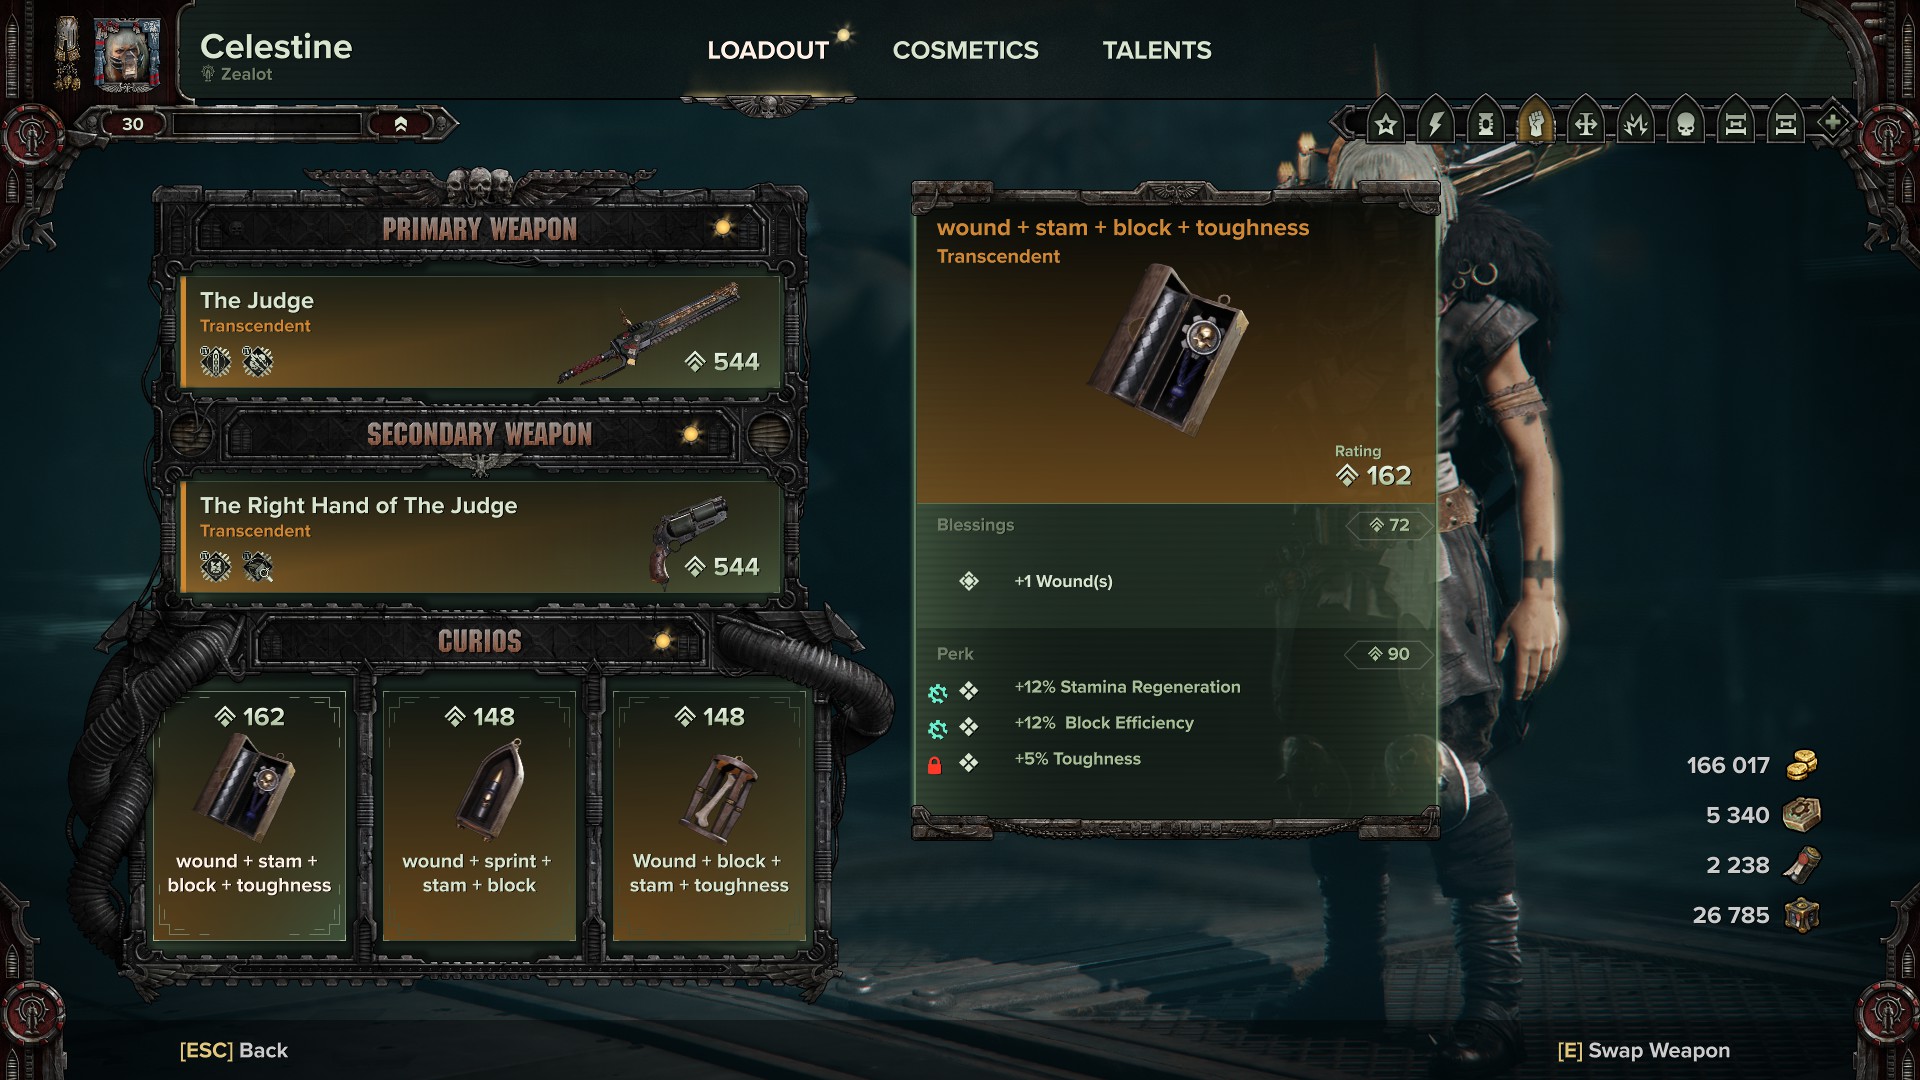This screenshot has width=1920, height=1080.
Task: Select the skull loadout preset icon
Action: pos(1685,124)
